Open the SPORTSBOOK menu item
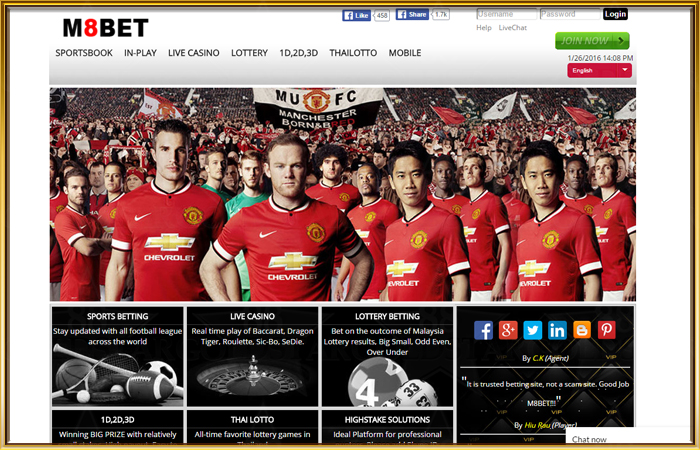 click(x=84, y=53)
